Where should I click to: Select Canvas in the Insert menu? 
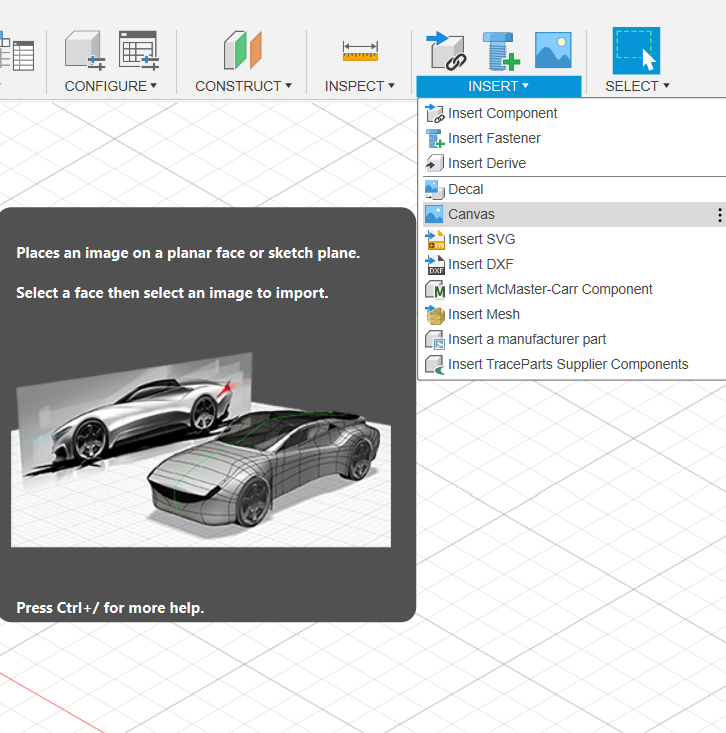pos(575,214)
